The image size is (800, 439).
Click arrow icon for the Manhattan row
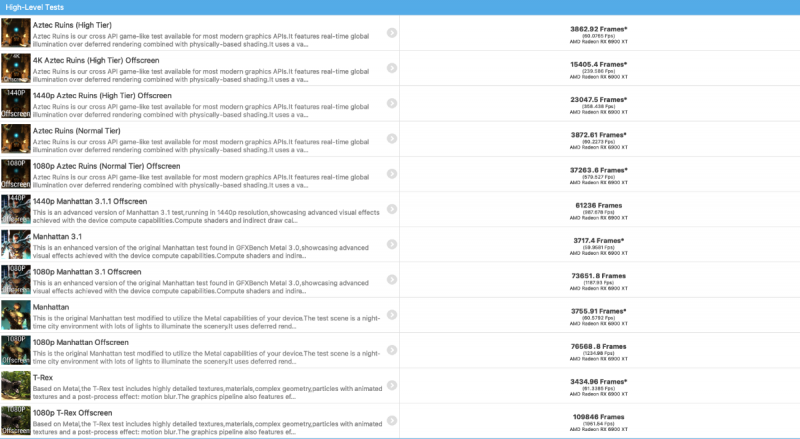tap(392, 314)
